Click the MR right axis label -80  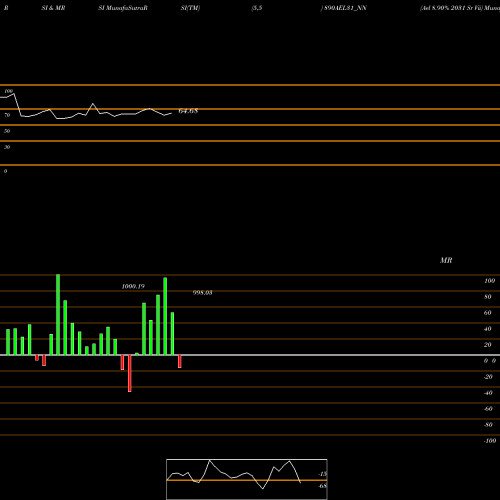pos(488,425)
